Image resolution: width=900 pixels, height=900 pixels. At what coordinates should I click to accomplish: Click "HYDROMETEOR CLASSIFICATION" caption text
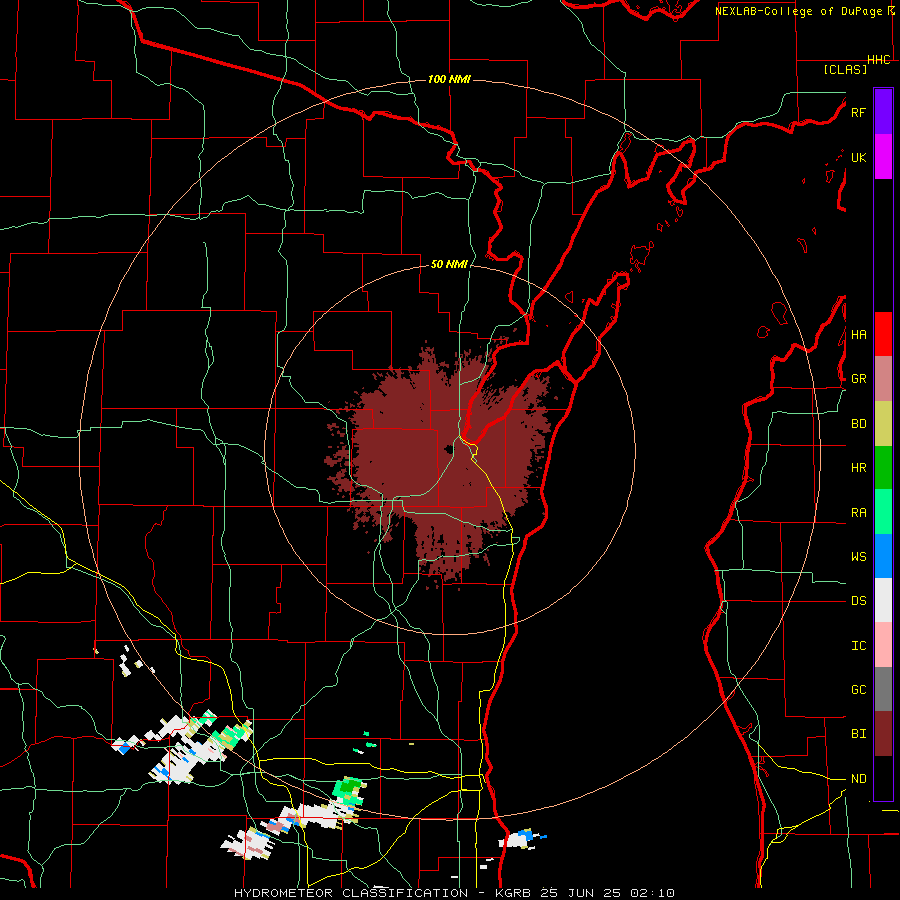tap(351, 893)
